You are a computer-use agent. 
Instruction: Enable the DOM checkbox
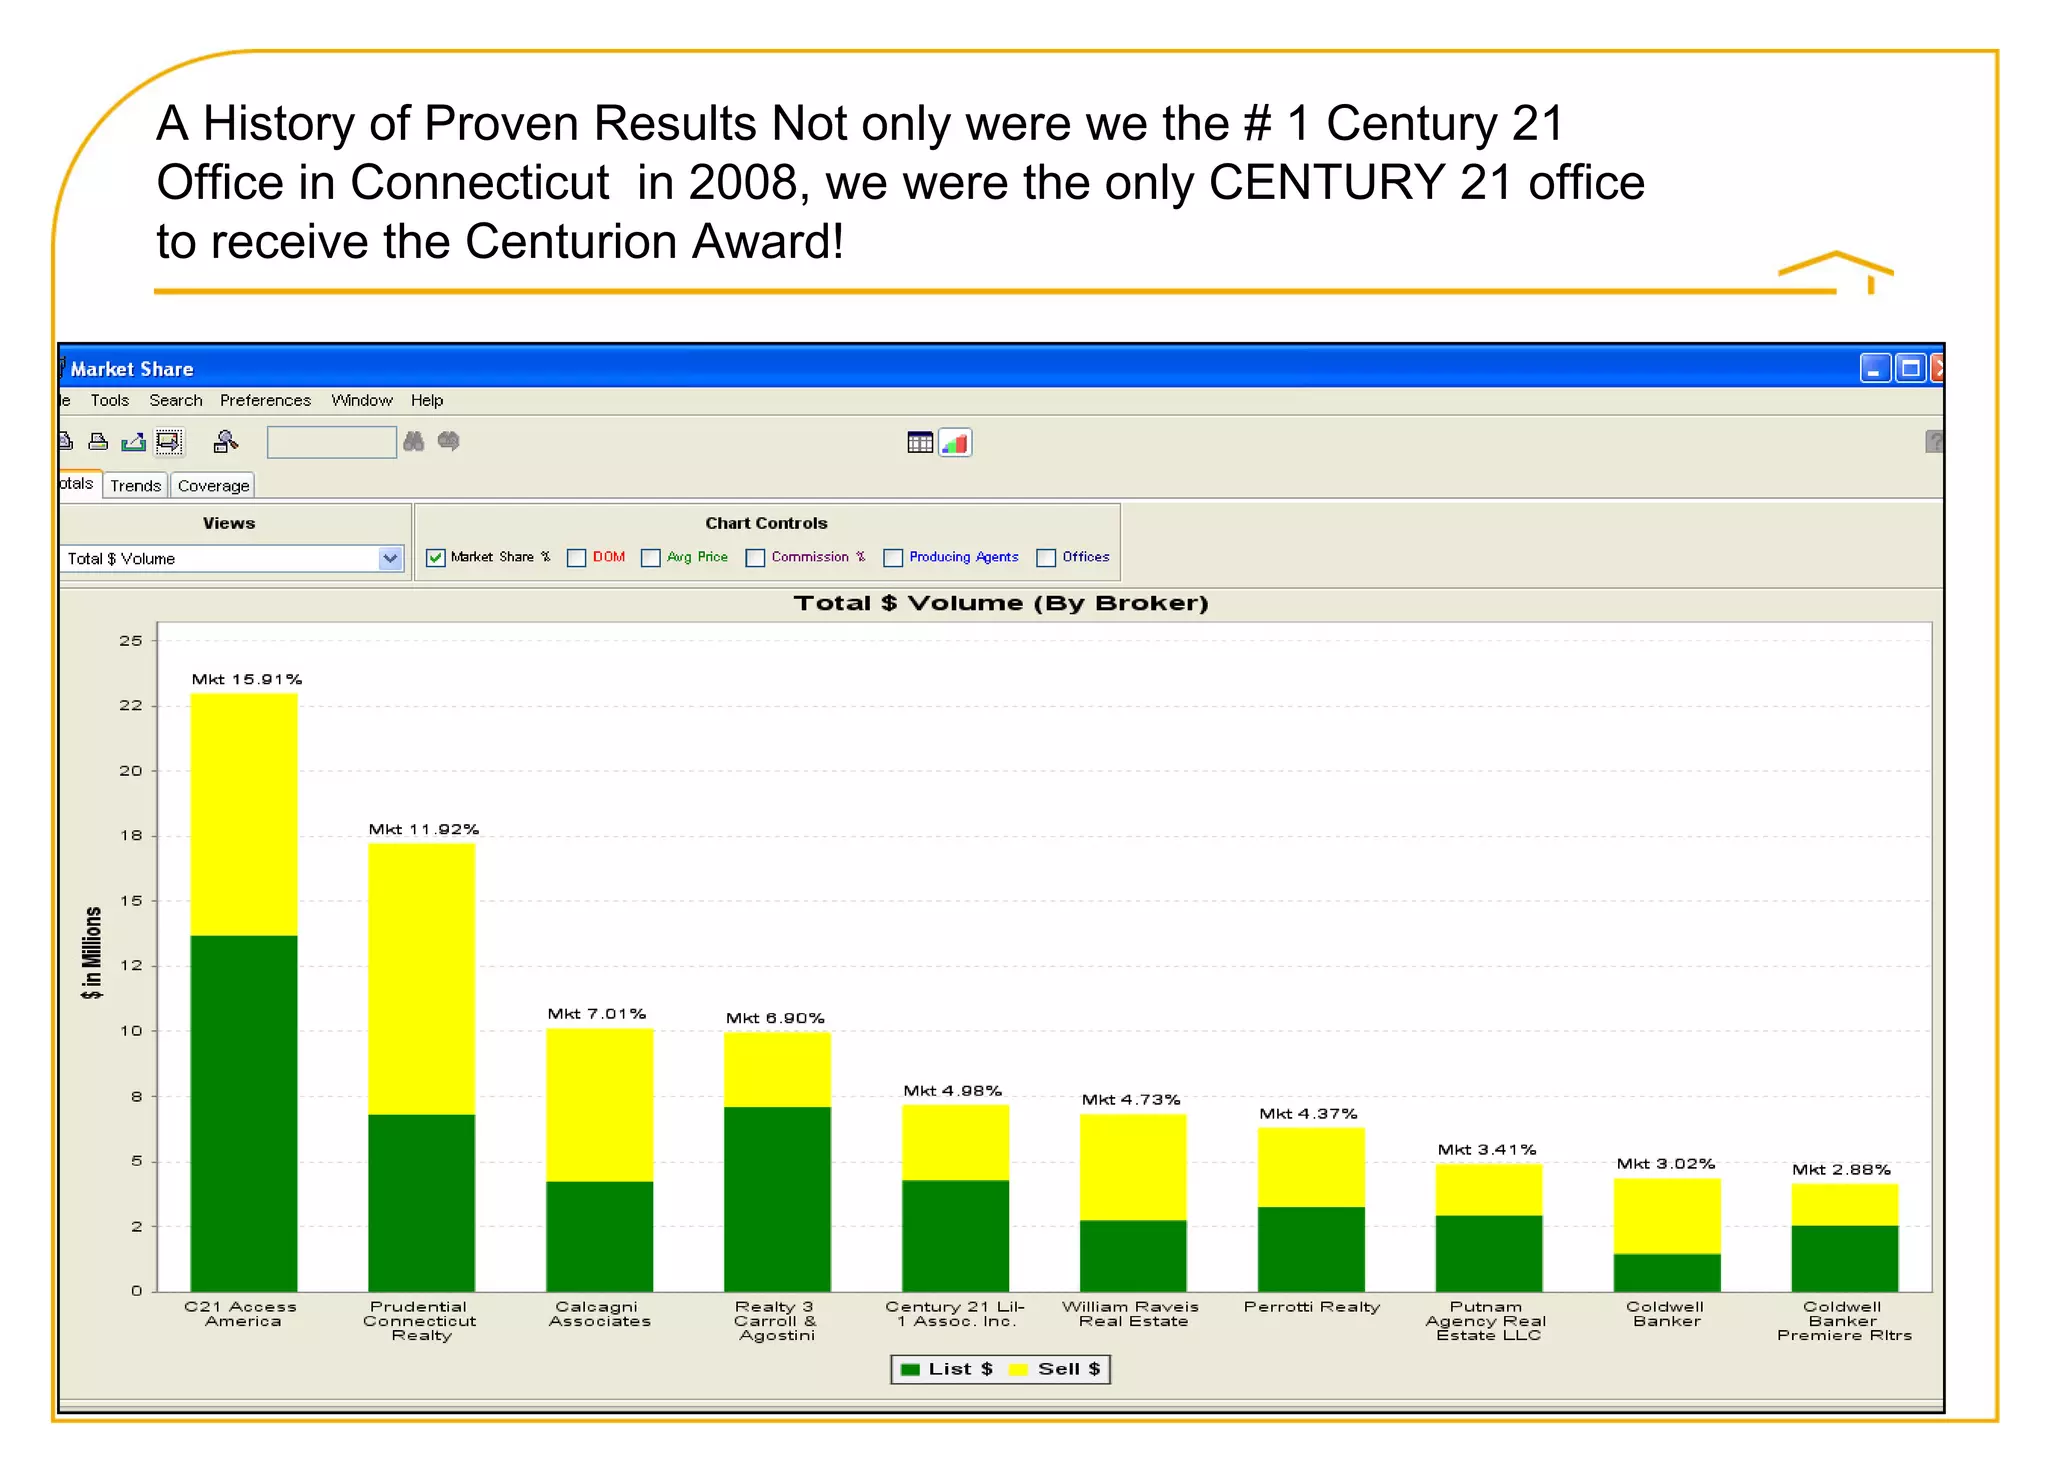point(577,558)
